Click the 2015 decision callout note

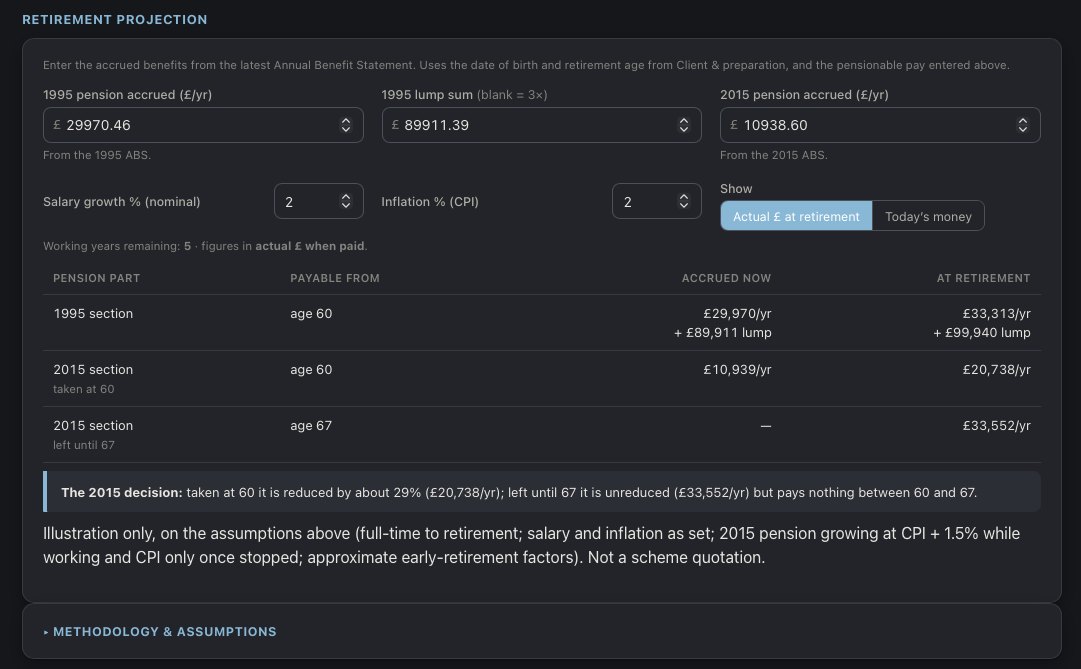(x=542, y=492)
